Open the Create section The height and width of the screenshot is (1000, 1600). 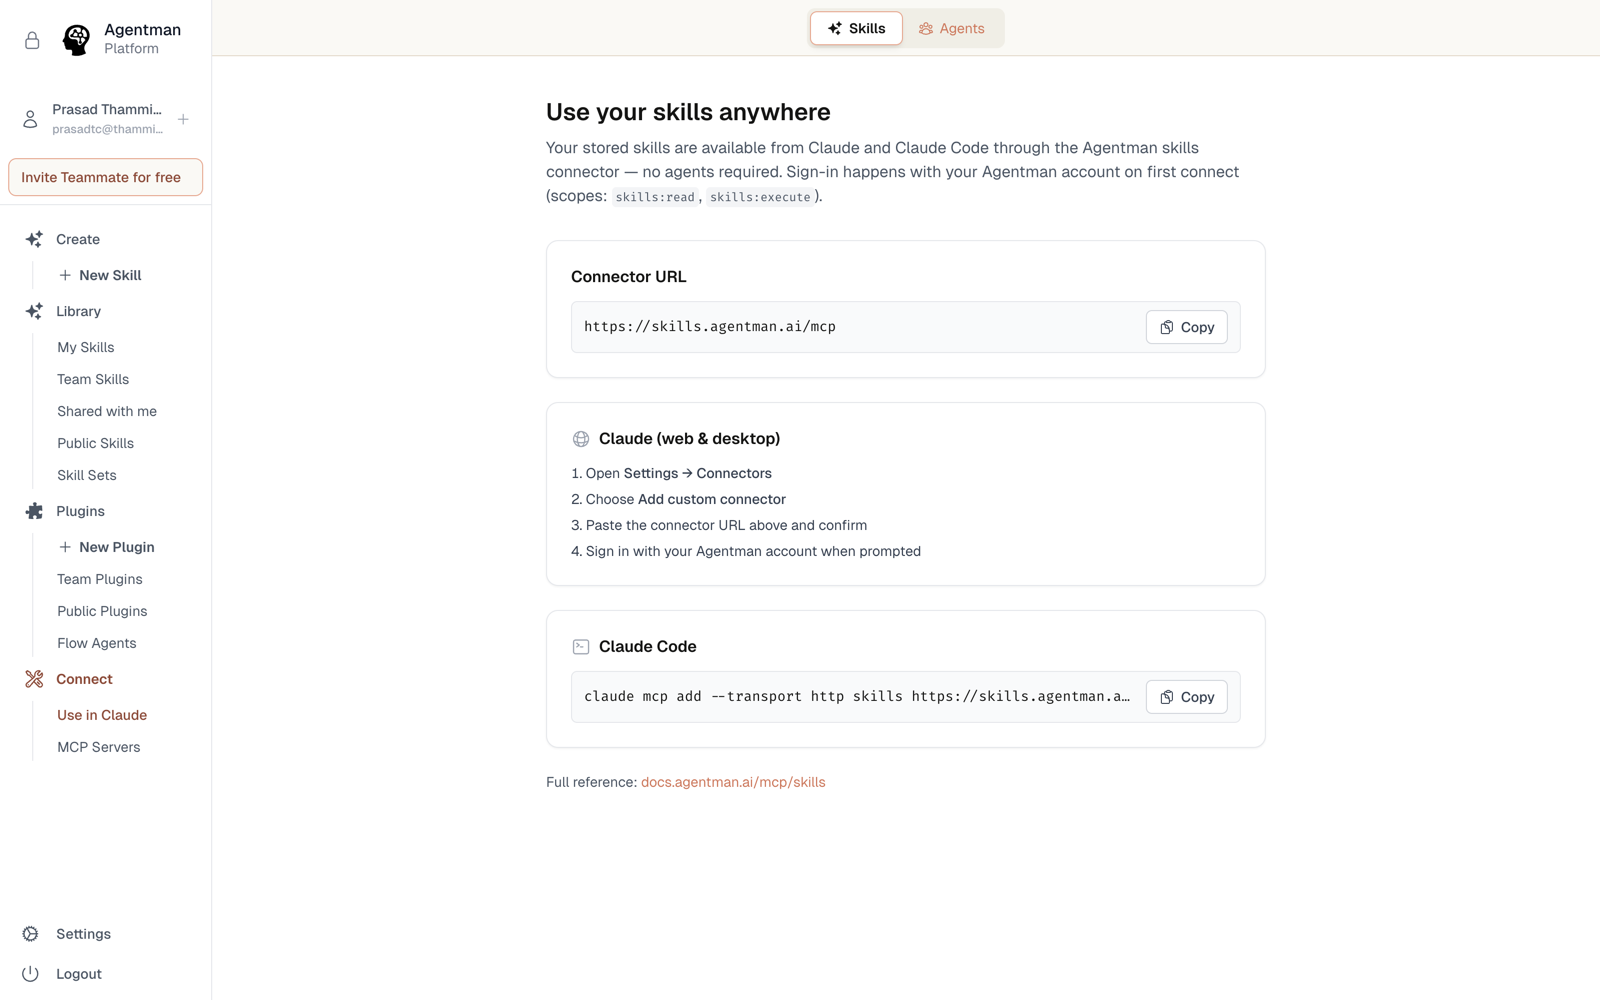click(x=78, y=239)
